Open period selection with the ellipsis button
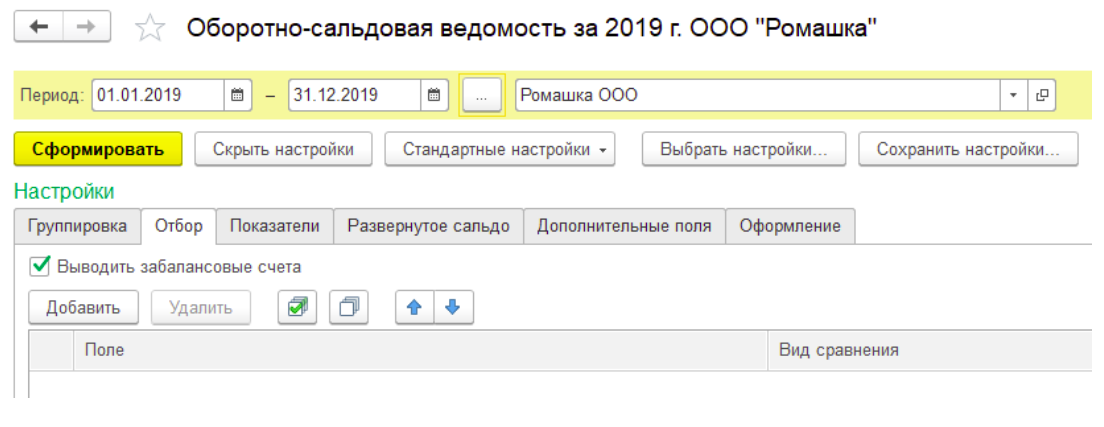Viewport: 1104px width, 427px height. tap(482, 96)
